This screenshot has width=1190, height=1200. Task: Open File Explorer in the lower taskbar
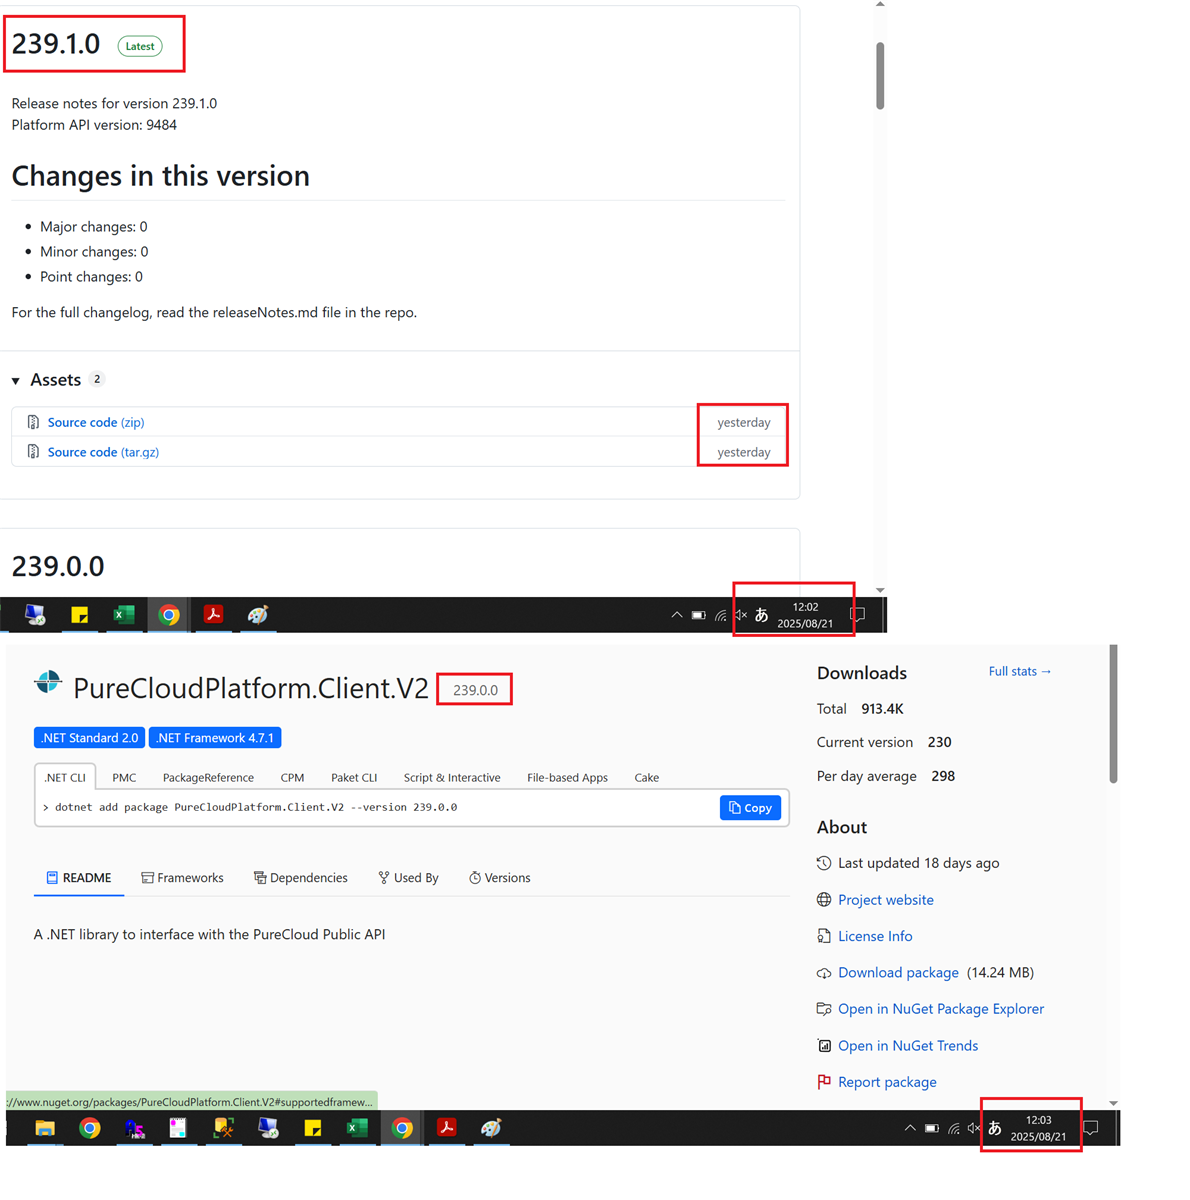click(45, 1128)
